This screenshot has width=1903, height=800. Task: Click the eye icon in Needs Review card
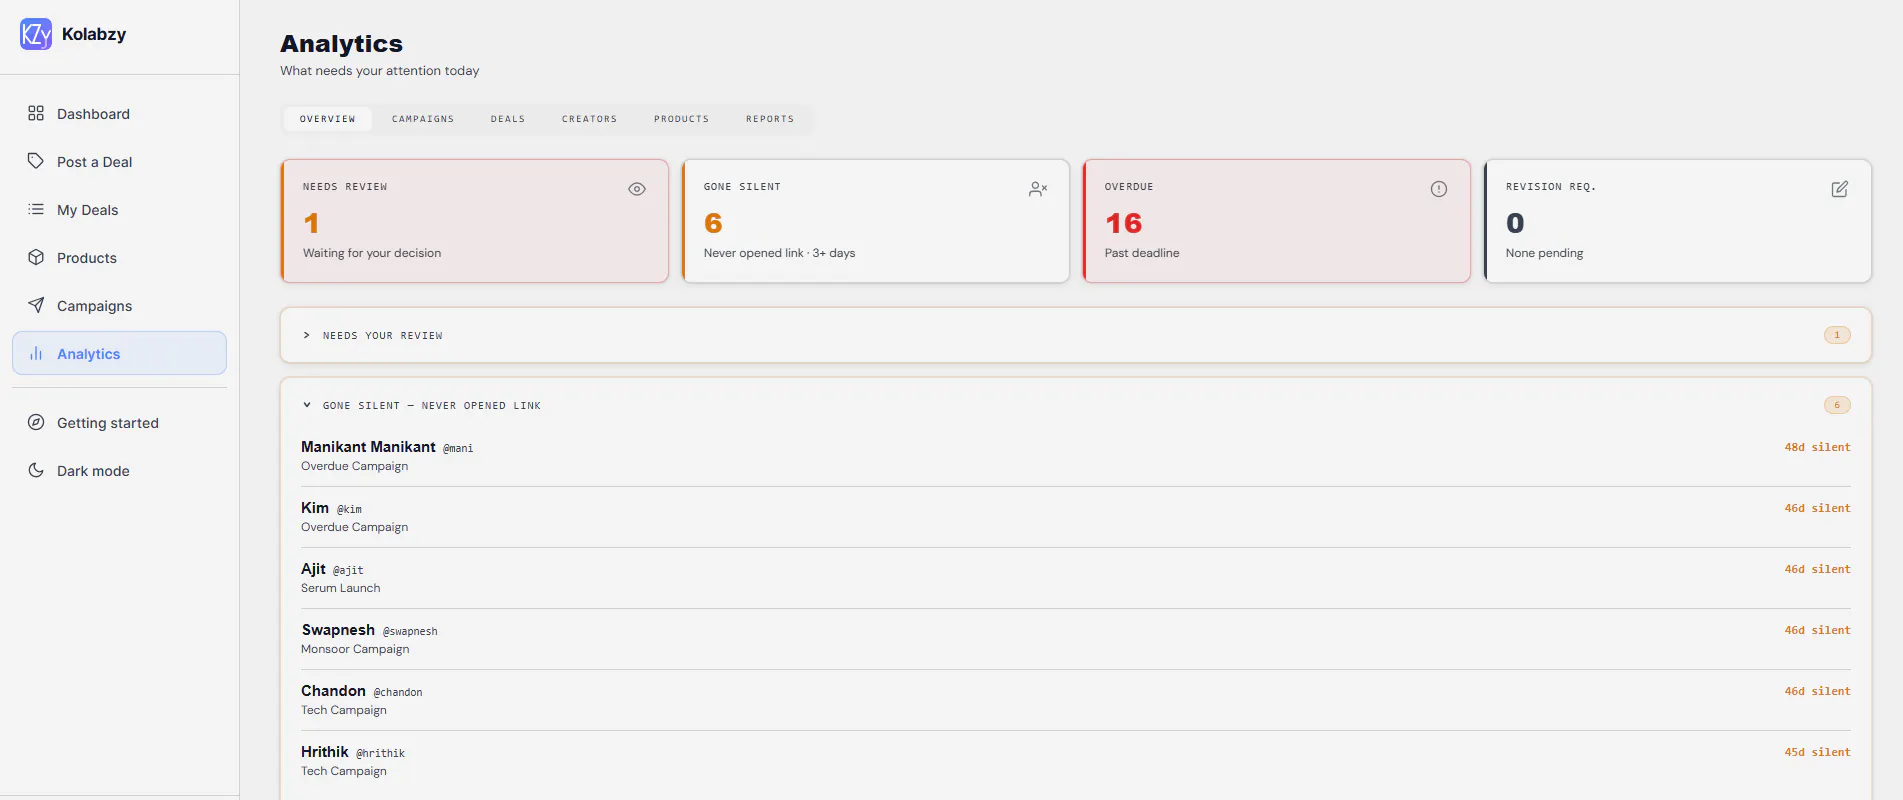[x=637, y=189]
